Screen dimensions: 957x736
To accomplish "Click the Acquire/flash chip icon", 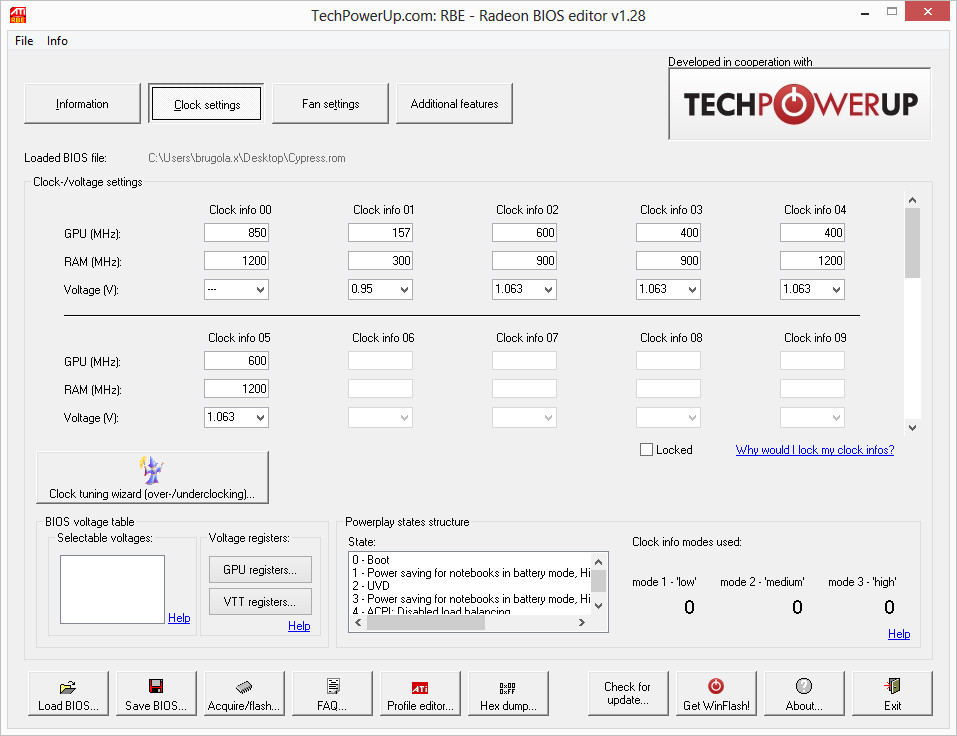I will pyautogui.click(x=244, y=687).
